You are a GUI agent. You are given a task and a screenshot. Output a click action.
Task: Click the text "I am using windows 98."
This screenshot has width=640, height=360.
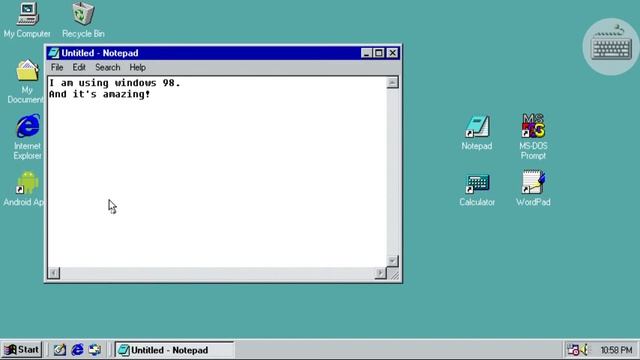115,83
